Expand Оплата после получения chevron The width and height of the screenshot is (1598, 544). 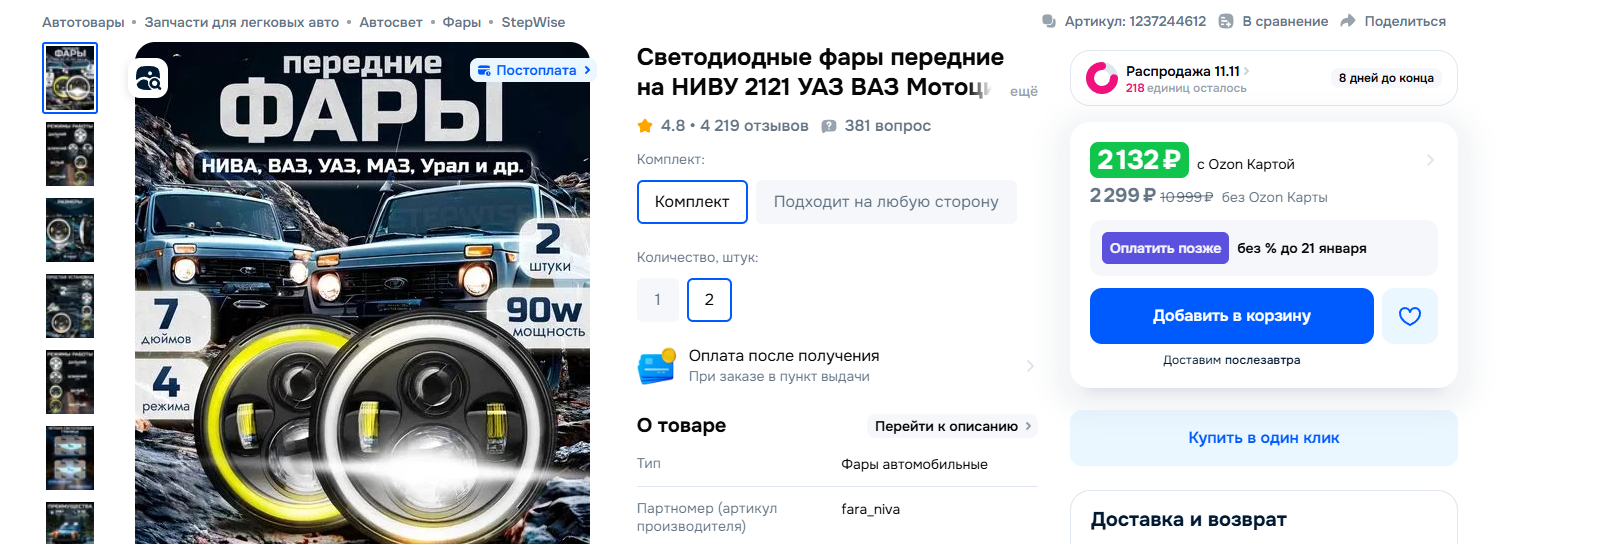point(1030,366)
